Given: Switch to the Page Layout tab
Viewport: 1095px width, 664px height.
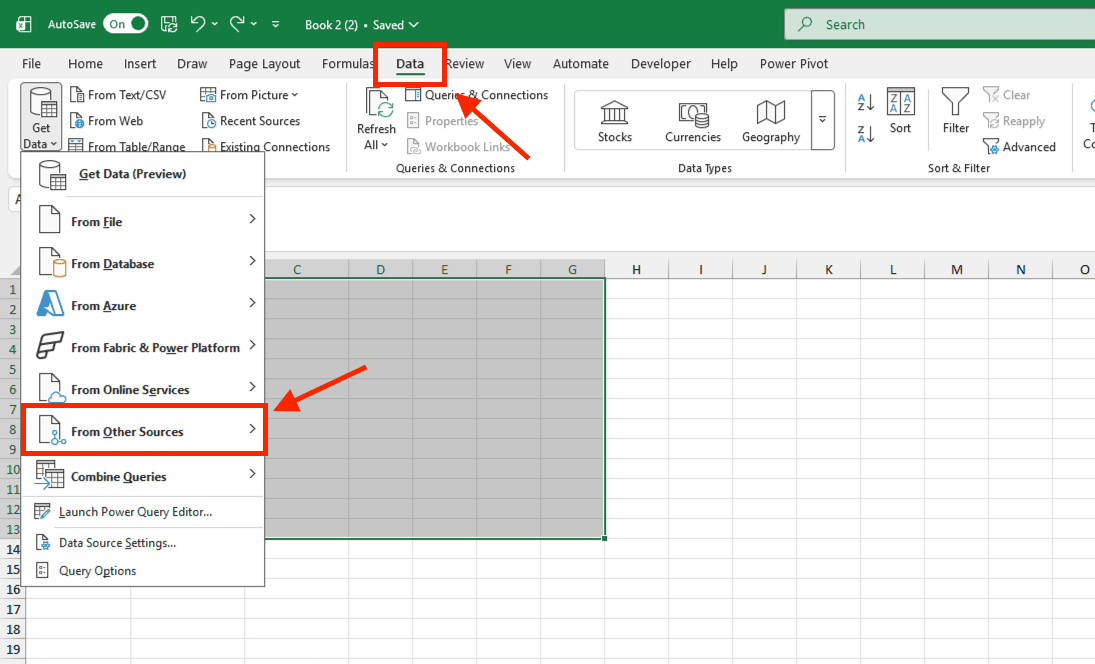Looking at the screenshot, I should [x=264, y=64].
